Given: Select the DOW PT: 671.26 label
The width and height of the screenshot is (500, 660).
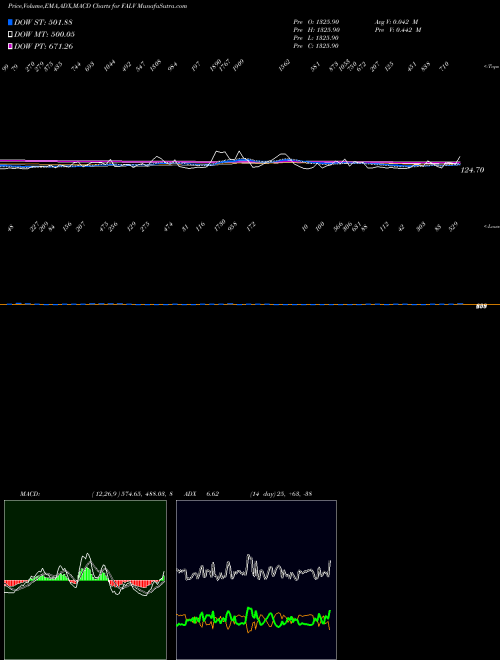Looking at the screenshot, I should pyautogui.click(x=44, y=46).
